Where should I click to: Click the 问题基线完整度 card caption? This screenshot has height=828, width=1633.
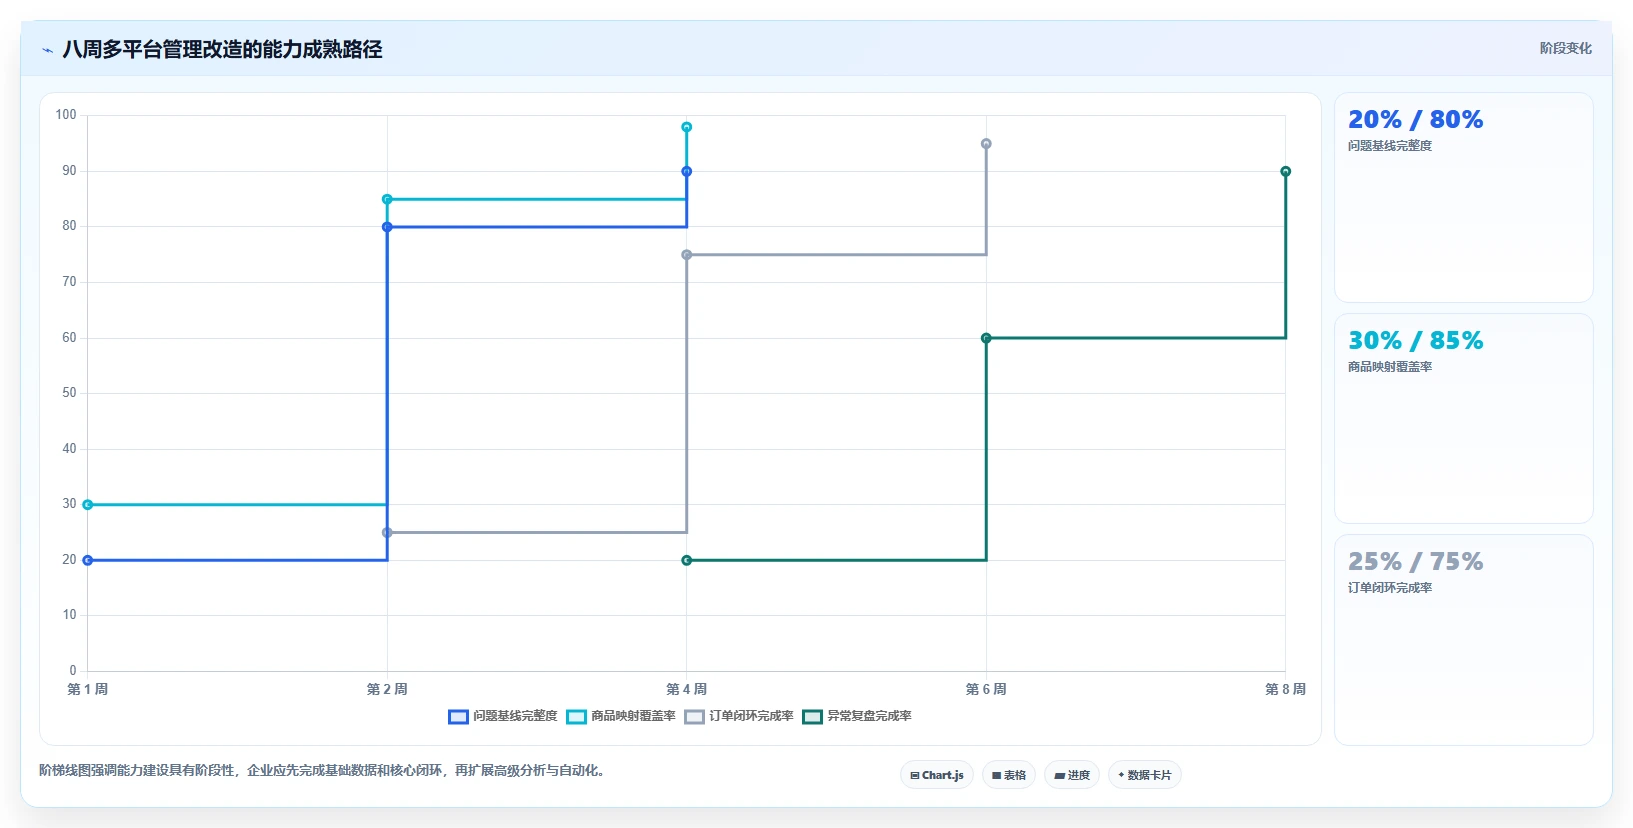[x=1390, y=146]
